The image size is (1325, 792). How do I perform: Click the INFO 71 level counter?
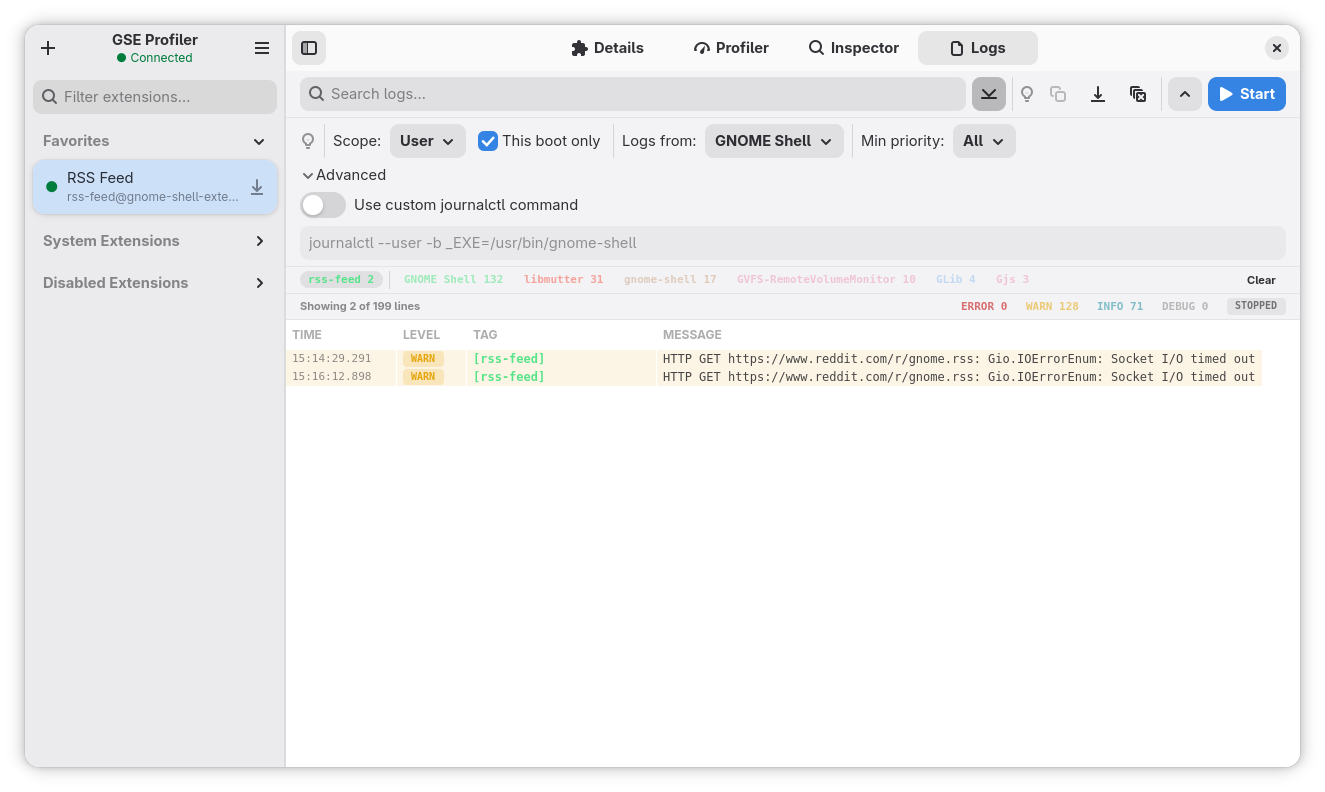[x=1120, y=306]
